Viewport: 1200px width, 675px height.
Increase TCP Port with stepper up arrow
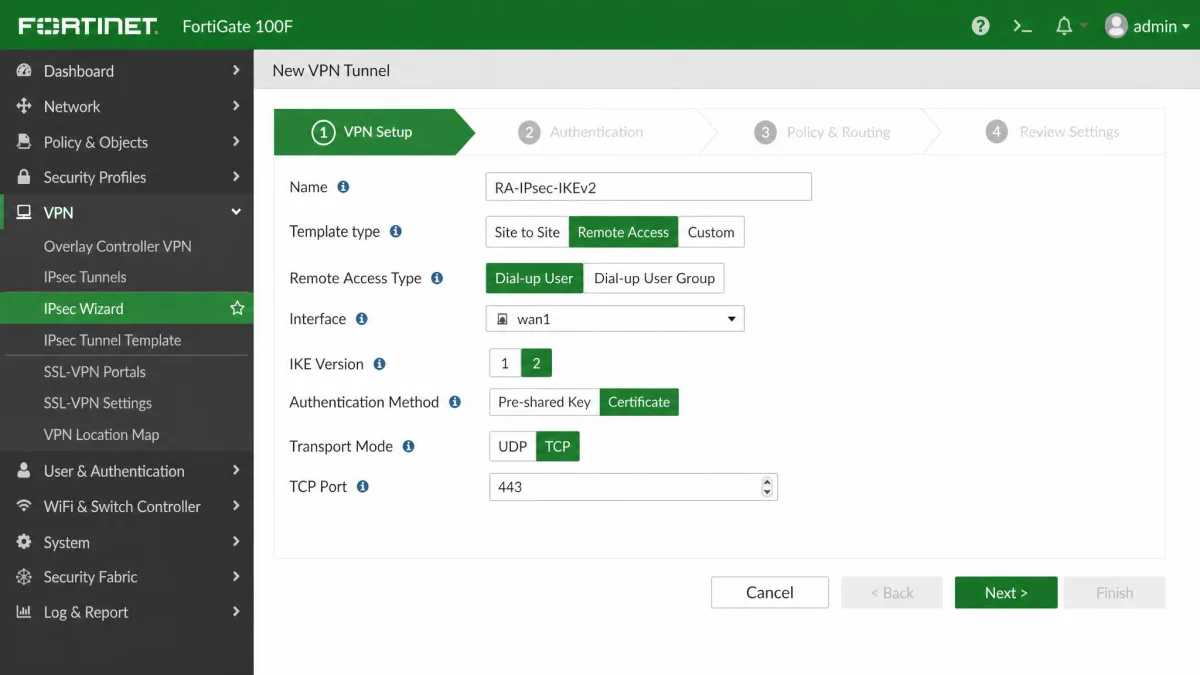pos(767,481)
